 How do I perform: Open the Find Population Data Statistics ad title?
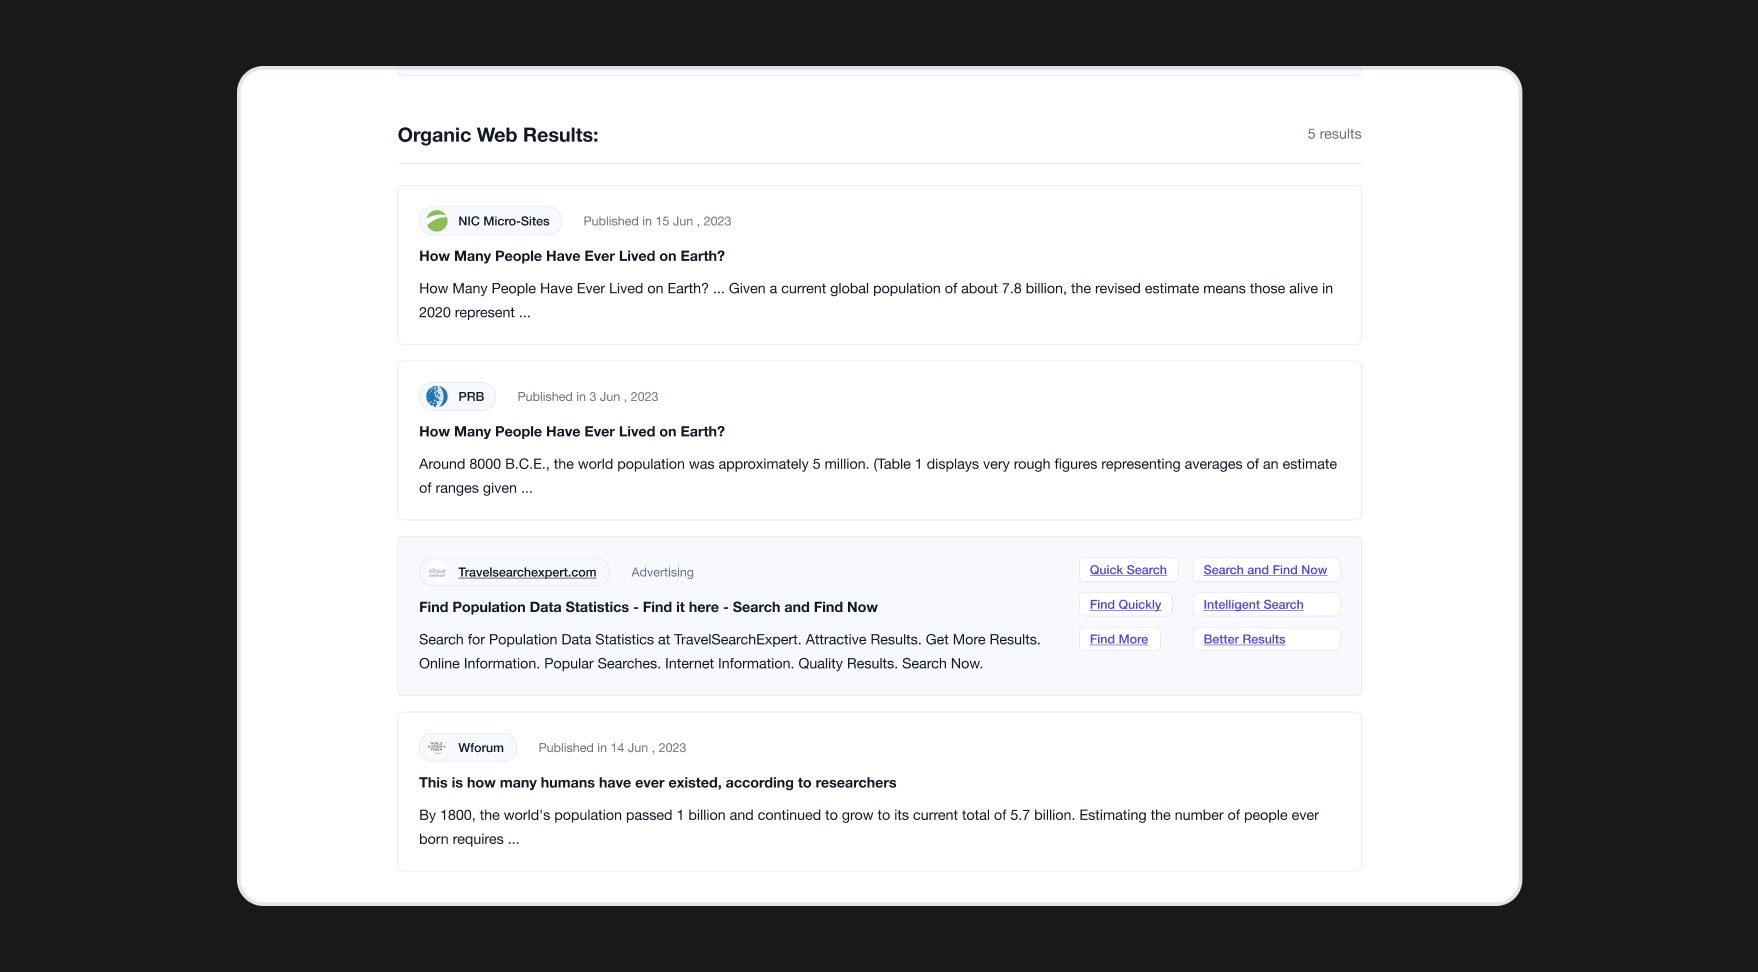point(648,607)
